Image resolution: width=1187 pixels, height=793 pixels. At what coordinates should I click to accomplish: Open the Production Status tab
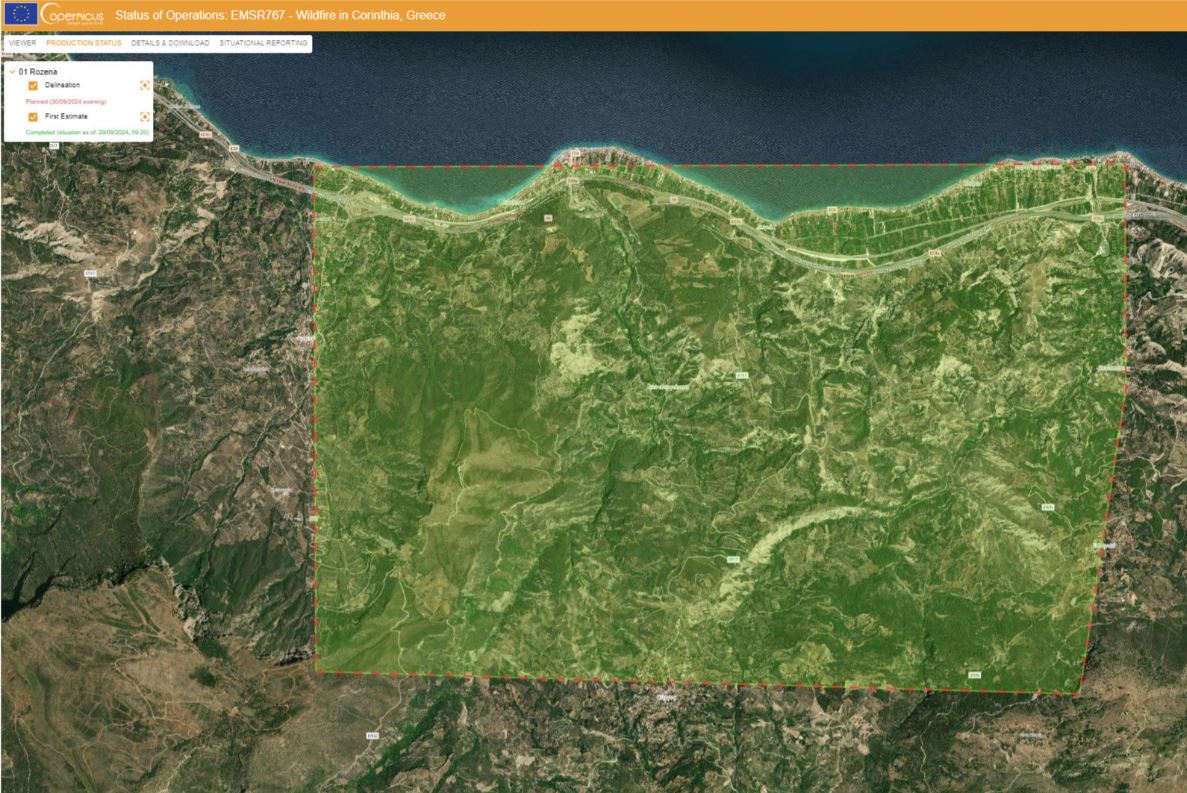coord(84,43)
